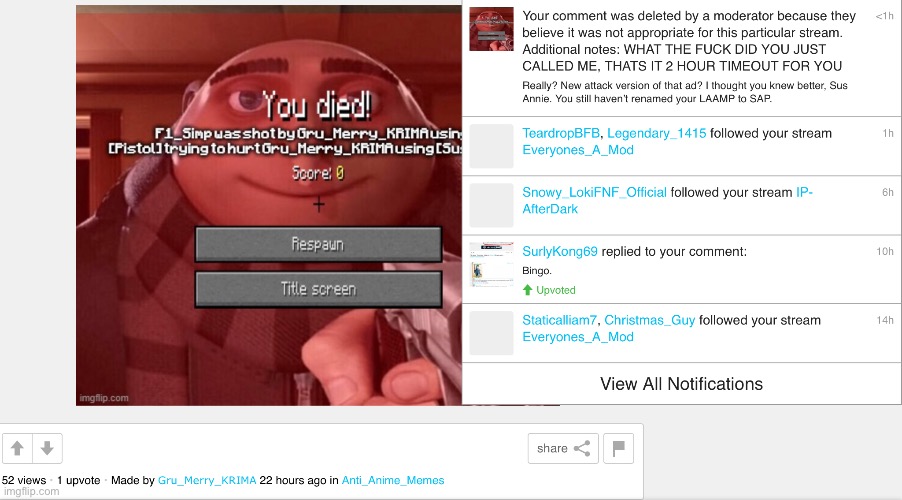Open Snowy_LokiFNF_Official profile link
The height and width of the screenshot is (500, 902).
pos(594,192)
